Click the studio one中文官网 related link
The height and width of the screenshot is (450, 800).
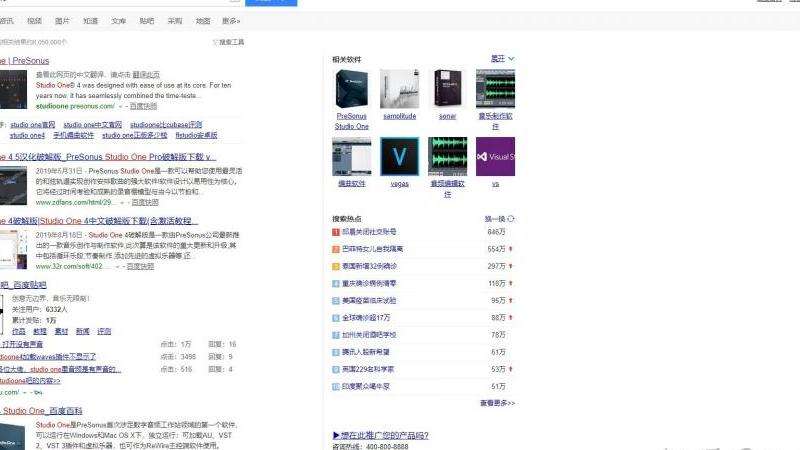coord(92,124)
